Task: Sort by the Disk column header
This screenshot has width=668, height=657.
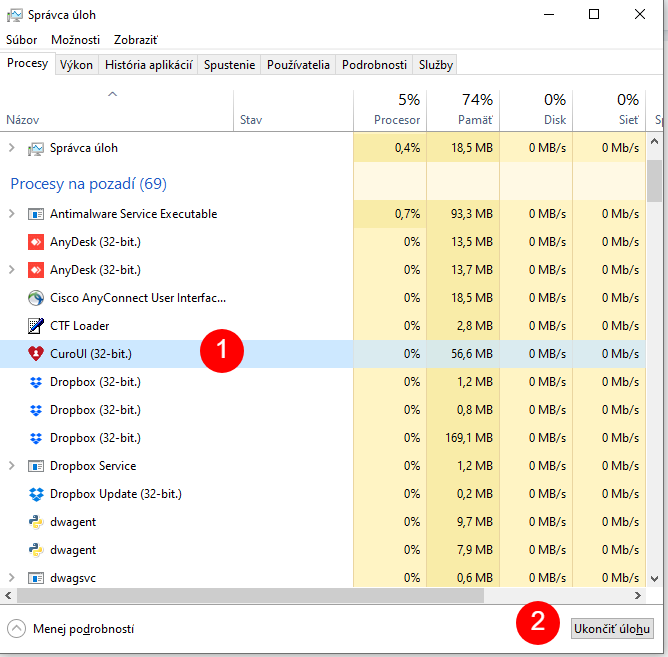Action: (536, 110)
